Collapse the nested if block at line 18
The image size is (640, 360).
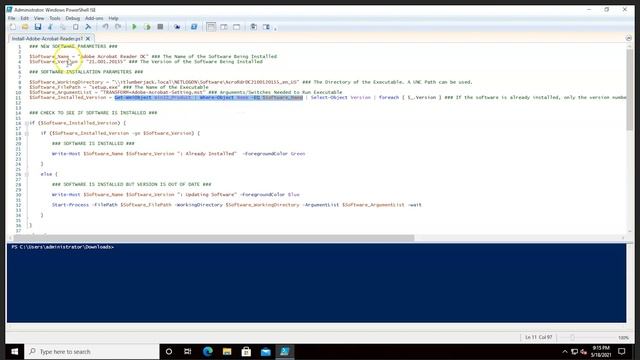pos(27,133)
